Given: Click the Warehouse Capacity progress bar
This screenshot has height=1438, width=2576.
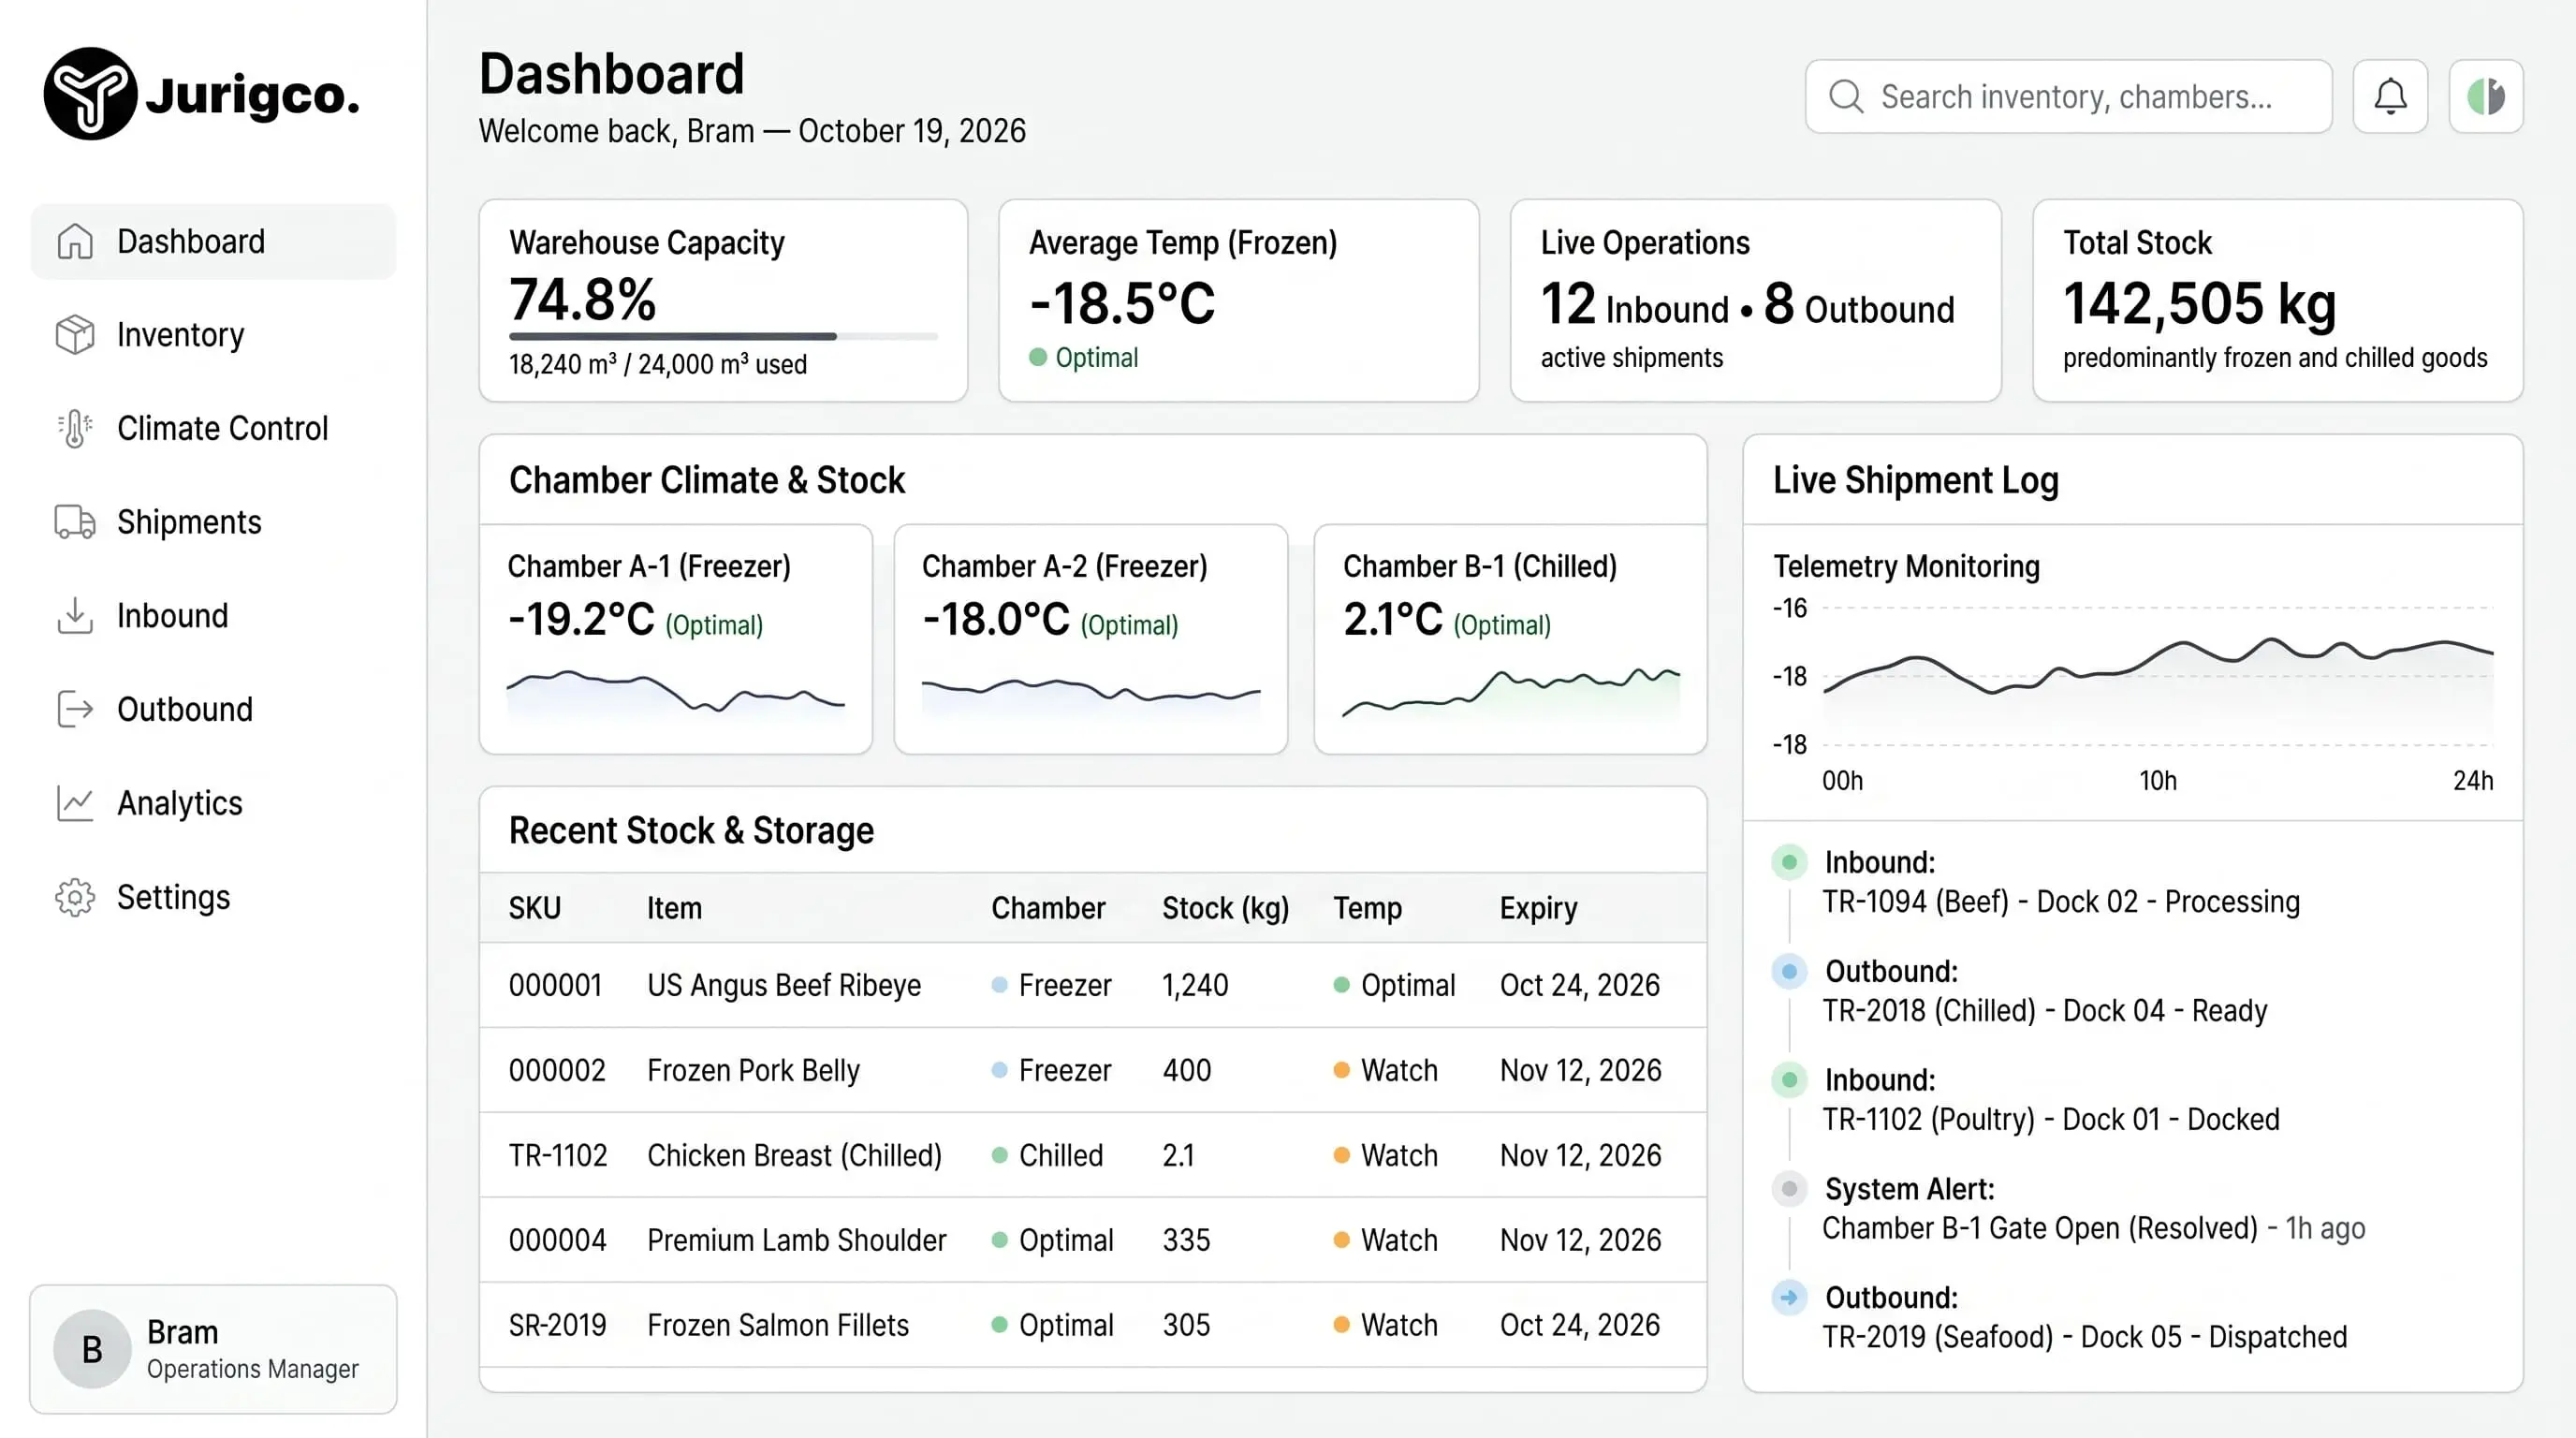Looking at the screenshot, I should pos(723,336).
